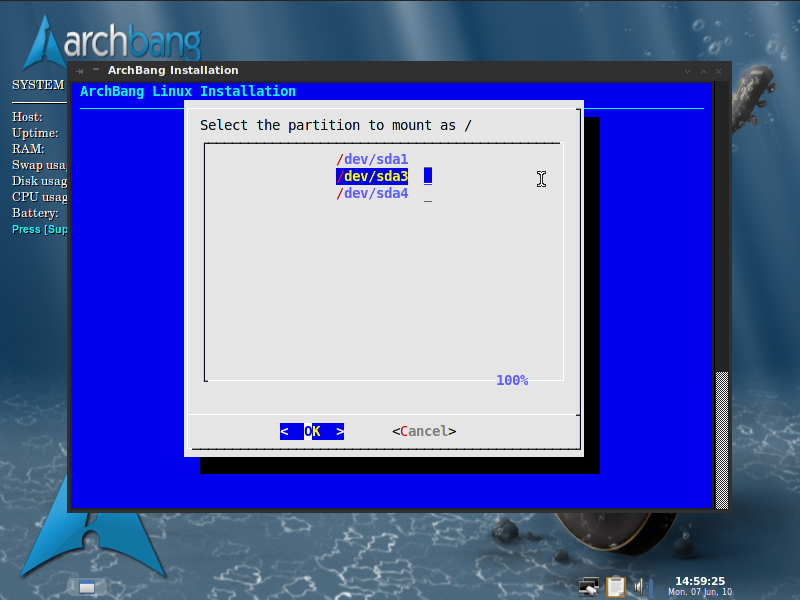Screen dimensions: 800x600
Task: Click the ArchBang Installation taskbar window icon
Action: coord(87,587)
